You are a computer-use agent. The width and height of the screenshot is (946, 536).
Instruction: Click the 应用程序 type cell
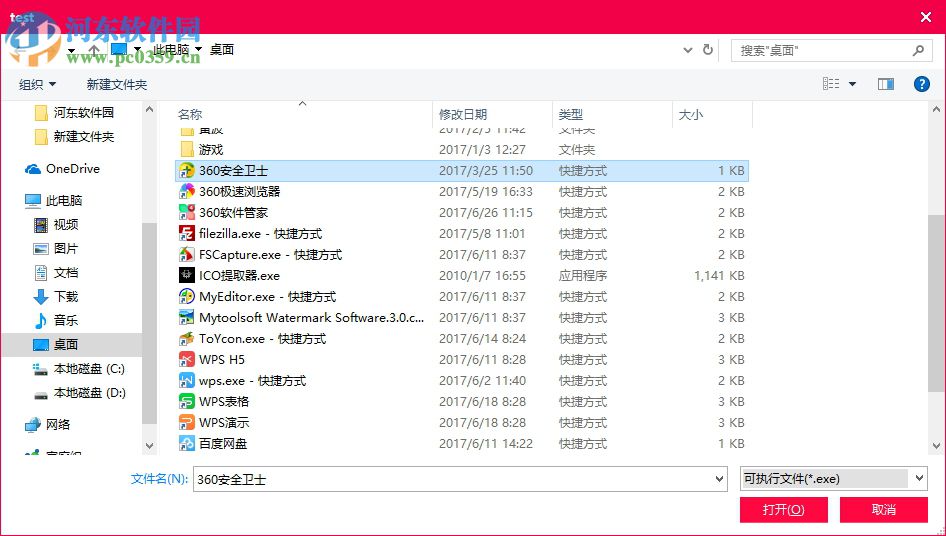[583, 276]
